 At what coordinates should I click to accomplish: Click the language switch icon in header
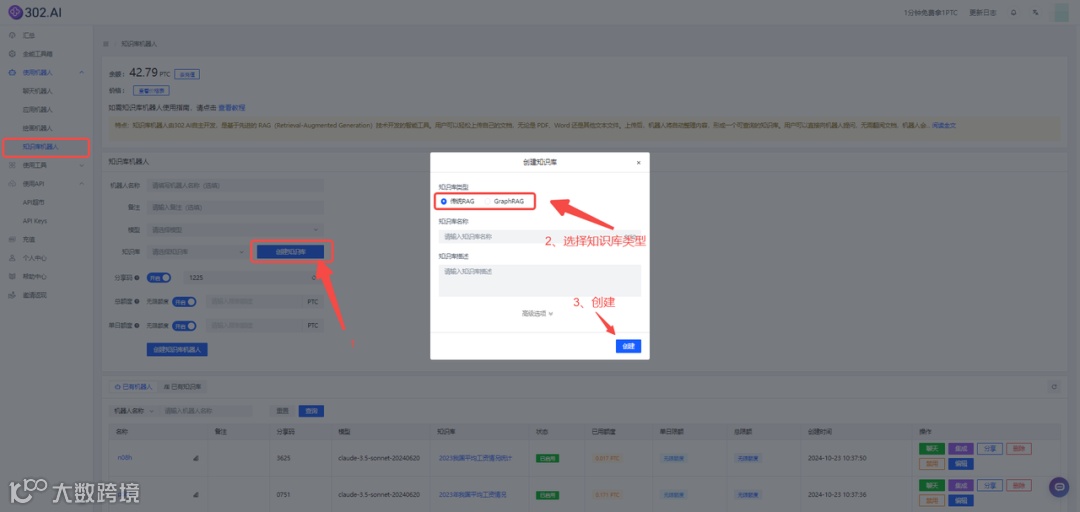click(x=1035, y=12)
